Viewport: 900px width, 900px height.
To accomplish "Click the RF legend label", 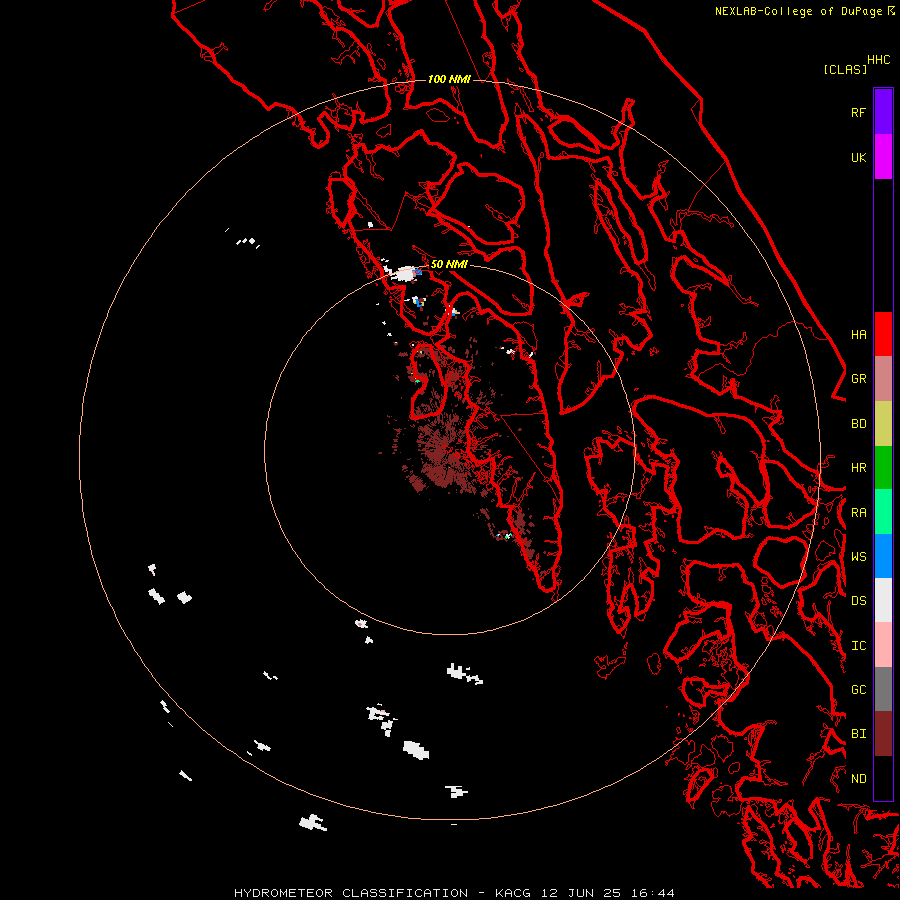I will point(858,112).
